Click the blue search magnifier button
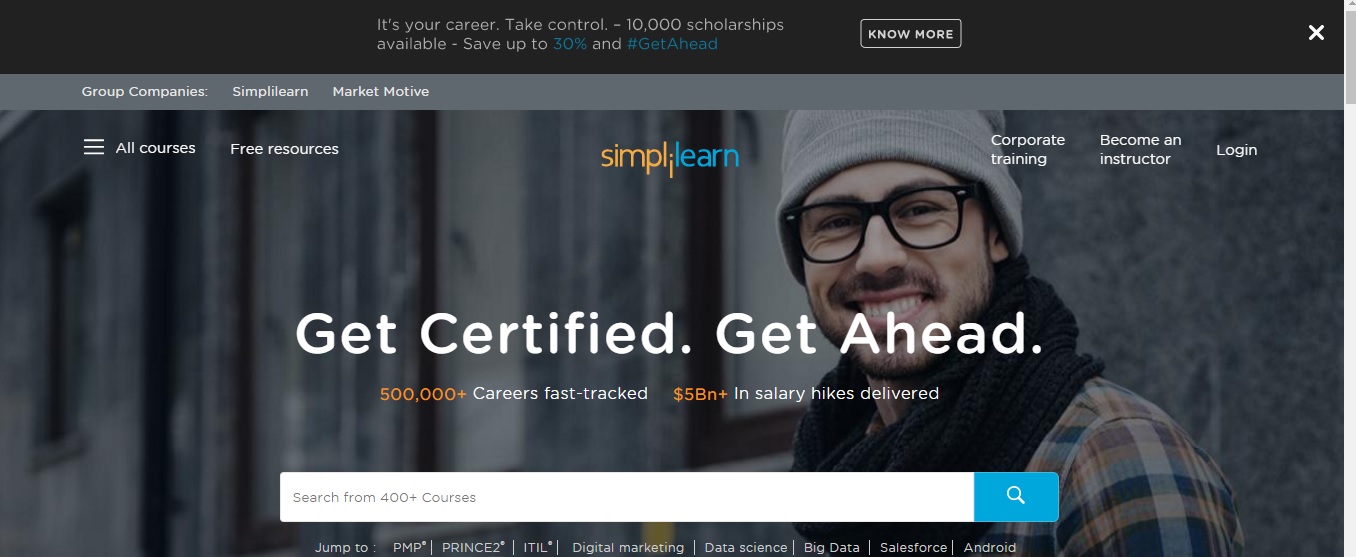This screenshot has height=557, width=1356. pyautogui.click(x=1016, y=497)
